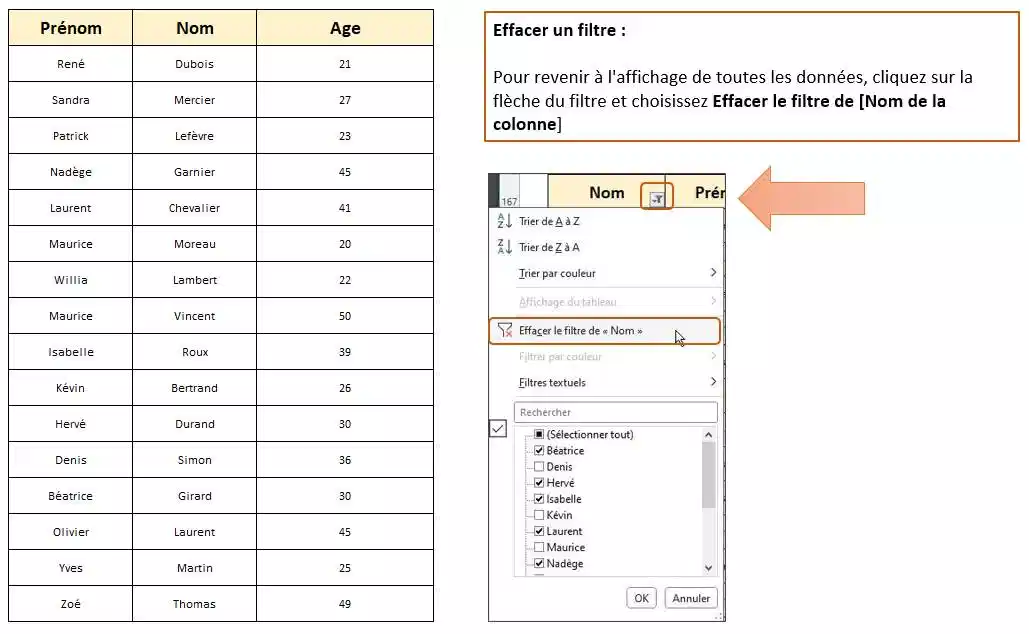Click the row number 167 cell
The height and width of the screenshot is (634, 1029).
click(509, 192)
